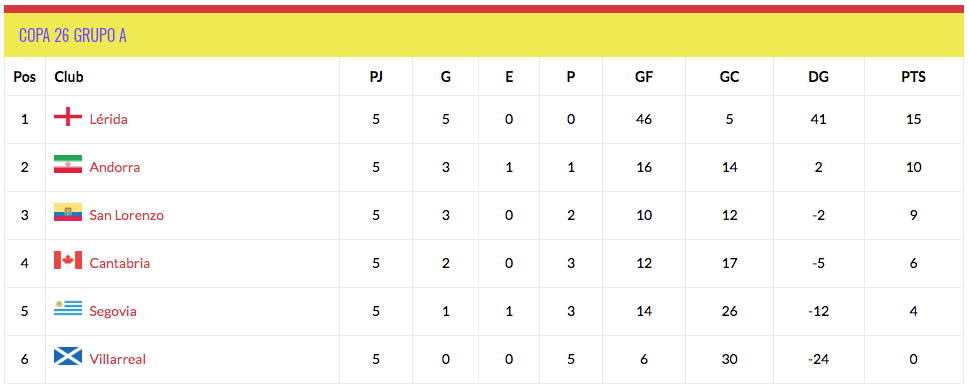The height and width of the screenshot is (389, 969).
Task: Sort by the GF column header
Action: (x=643, y=77)
